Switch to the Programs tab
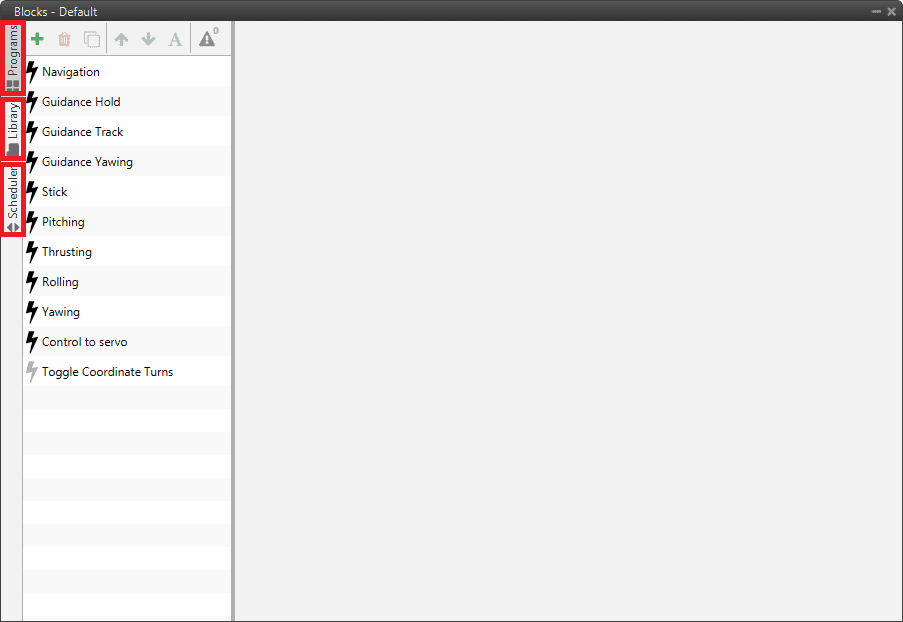This screenshot has height=622, width=903. [x=13, y=58]
